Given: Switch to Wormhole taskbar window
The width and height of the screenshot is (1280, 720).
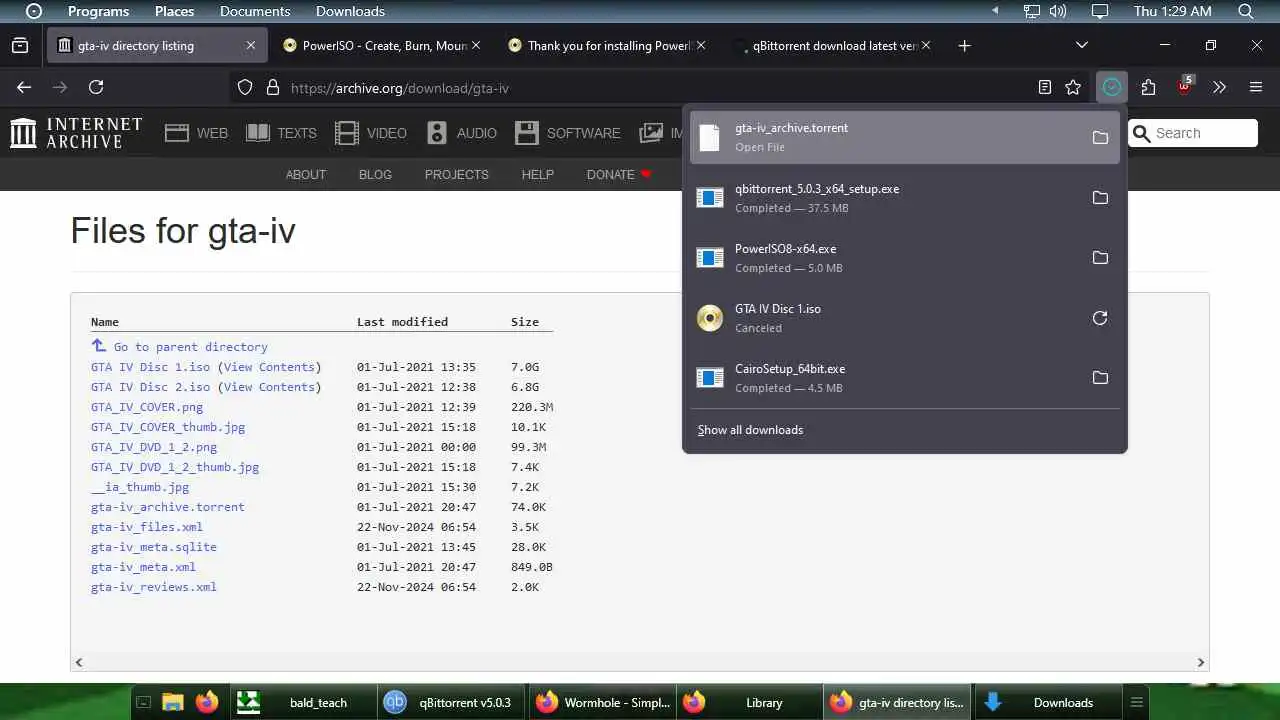Looking at the screenshot, I should click(x=602, y=702).
